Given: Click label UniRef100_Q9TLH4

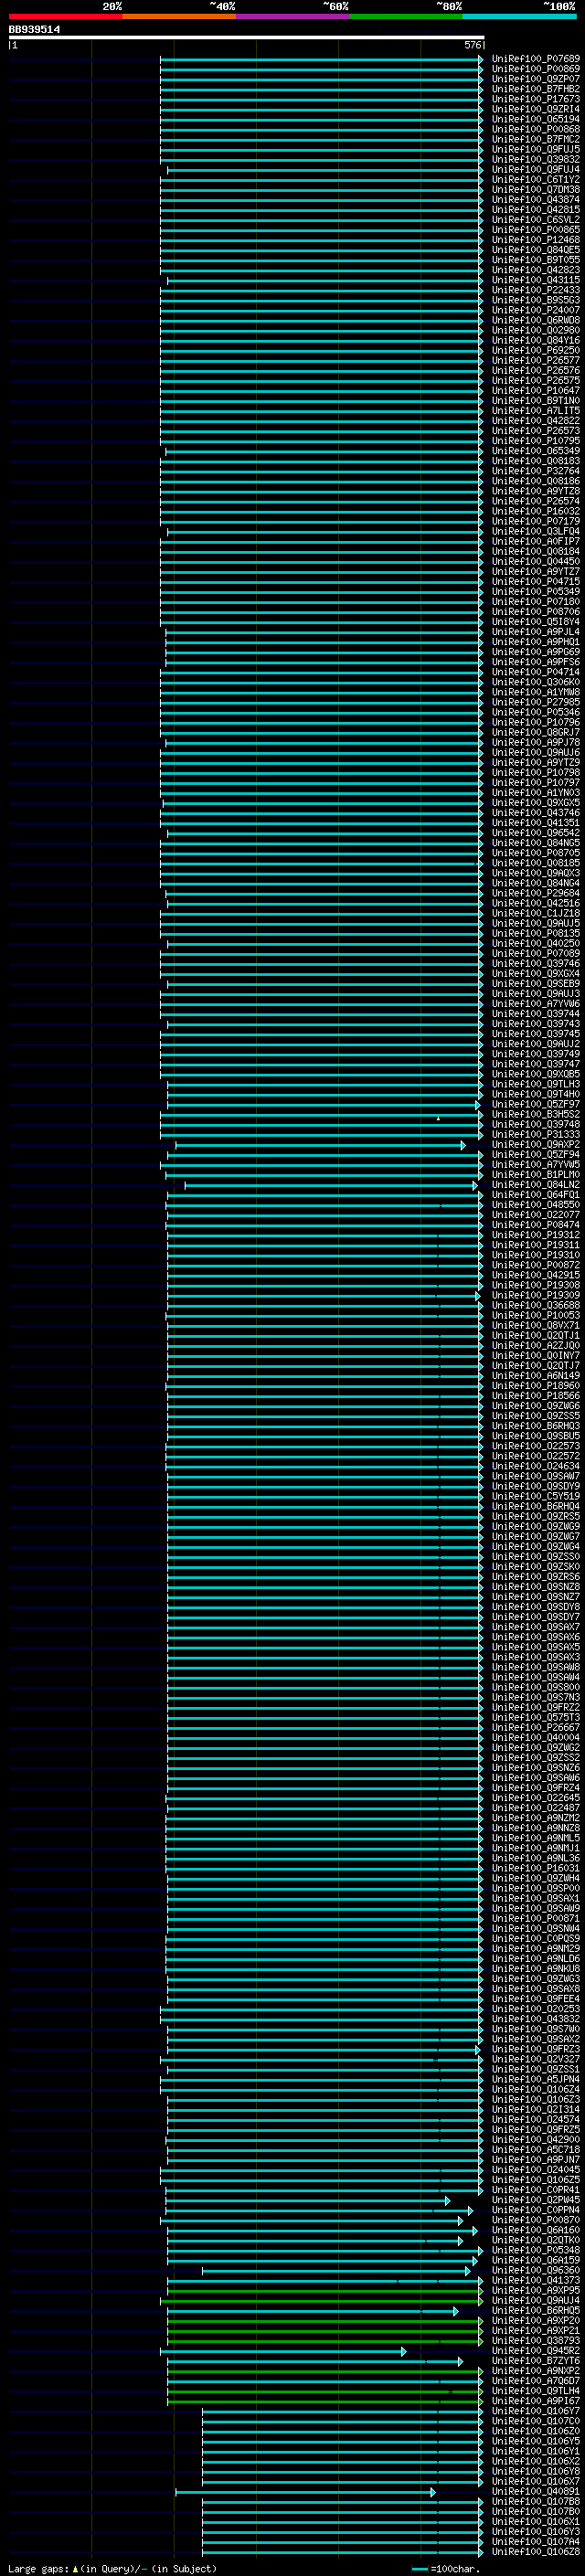Looking at the screenshot, I should click(x=536, y=2390).
